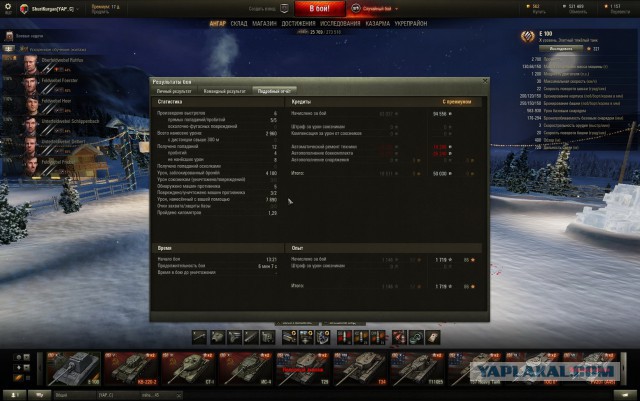Select the ИС-4 tank in carousel
Screen dimensions: 640x401
[245, 369]
